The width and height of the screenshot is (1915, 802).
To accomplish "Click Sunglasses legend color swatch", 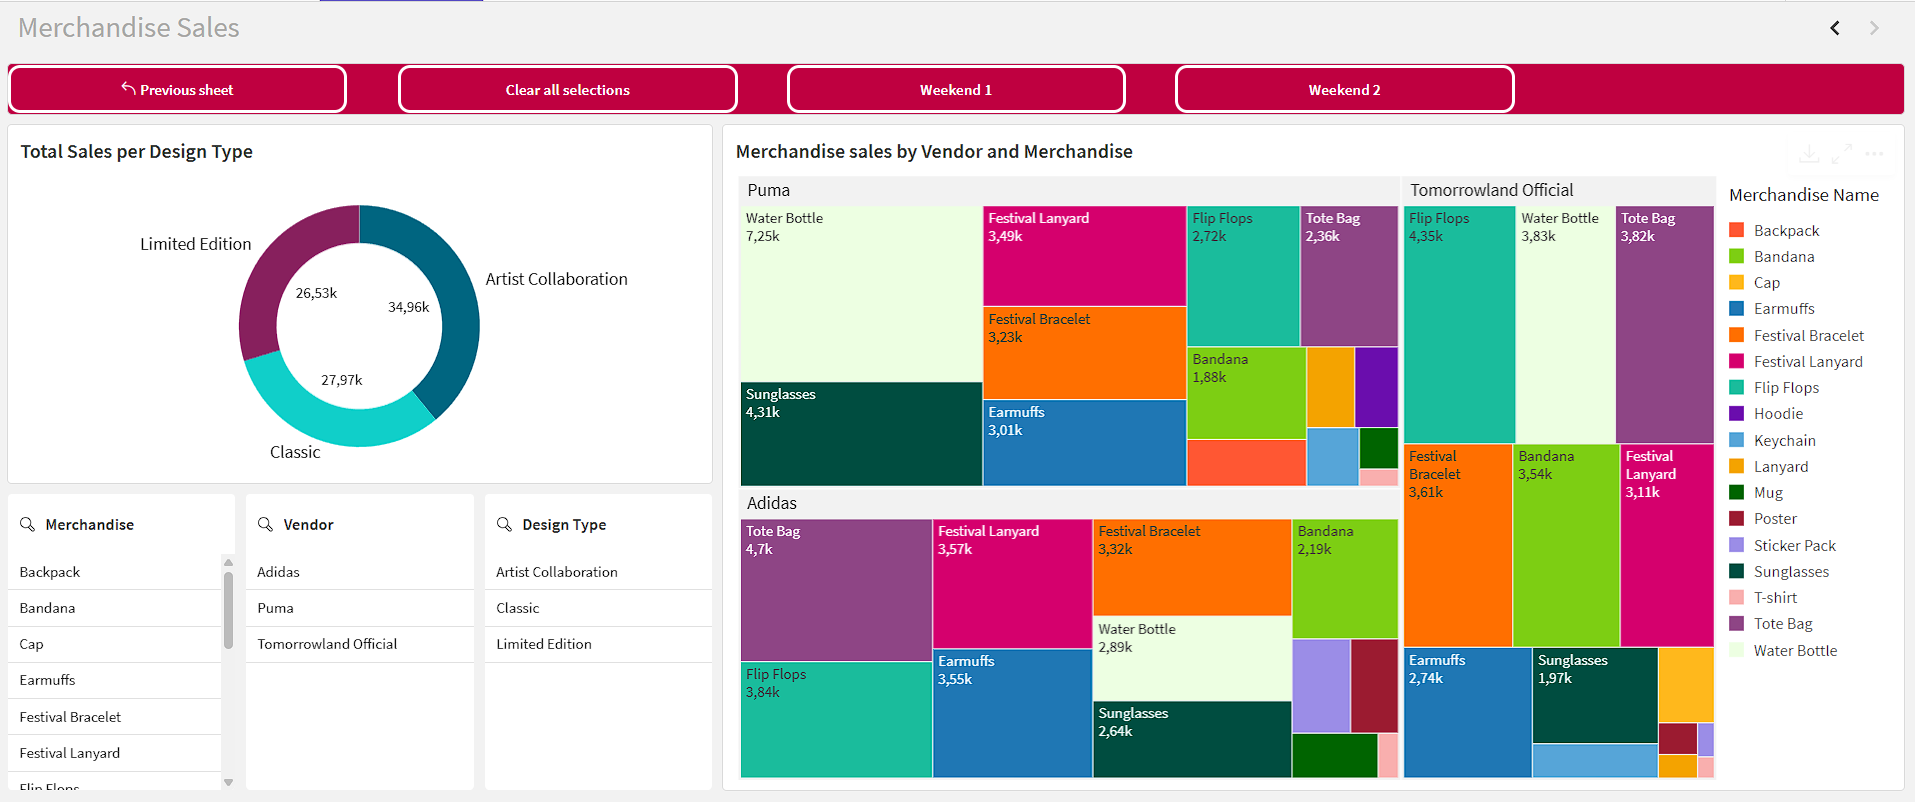I will (x=1736, y=571).
